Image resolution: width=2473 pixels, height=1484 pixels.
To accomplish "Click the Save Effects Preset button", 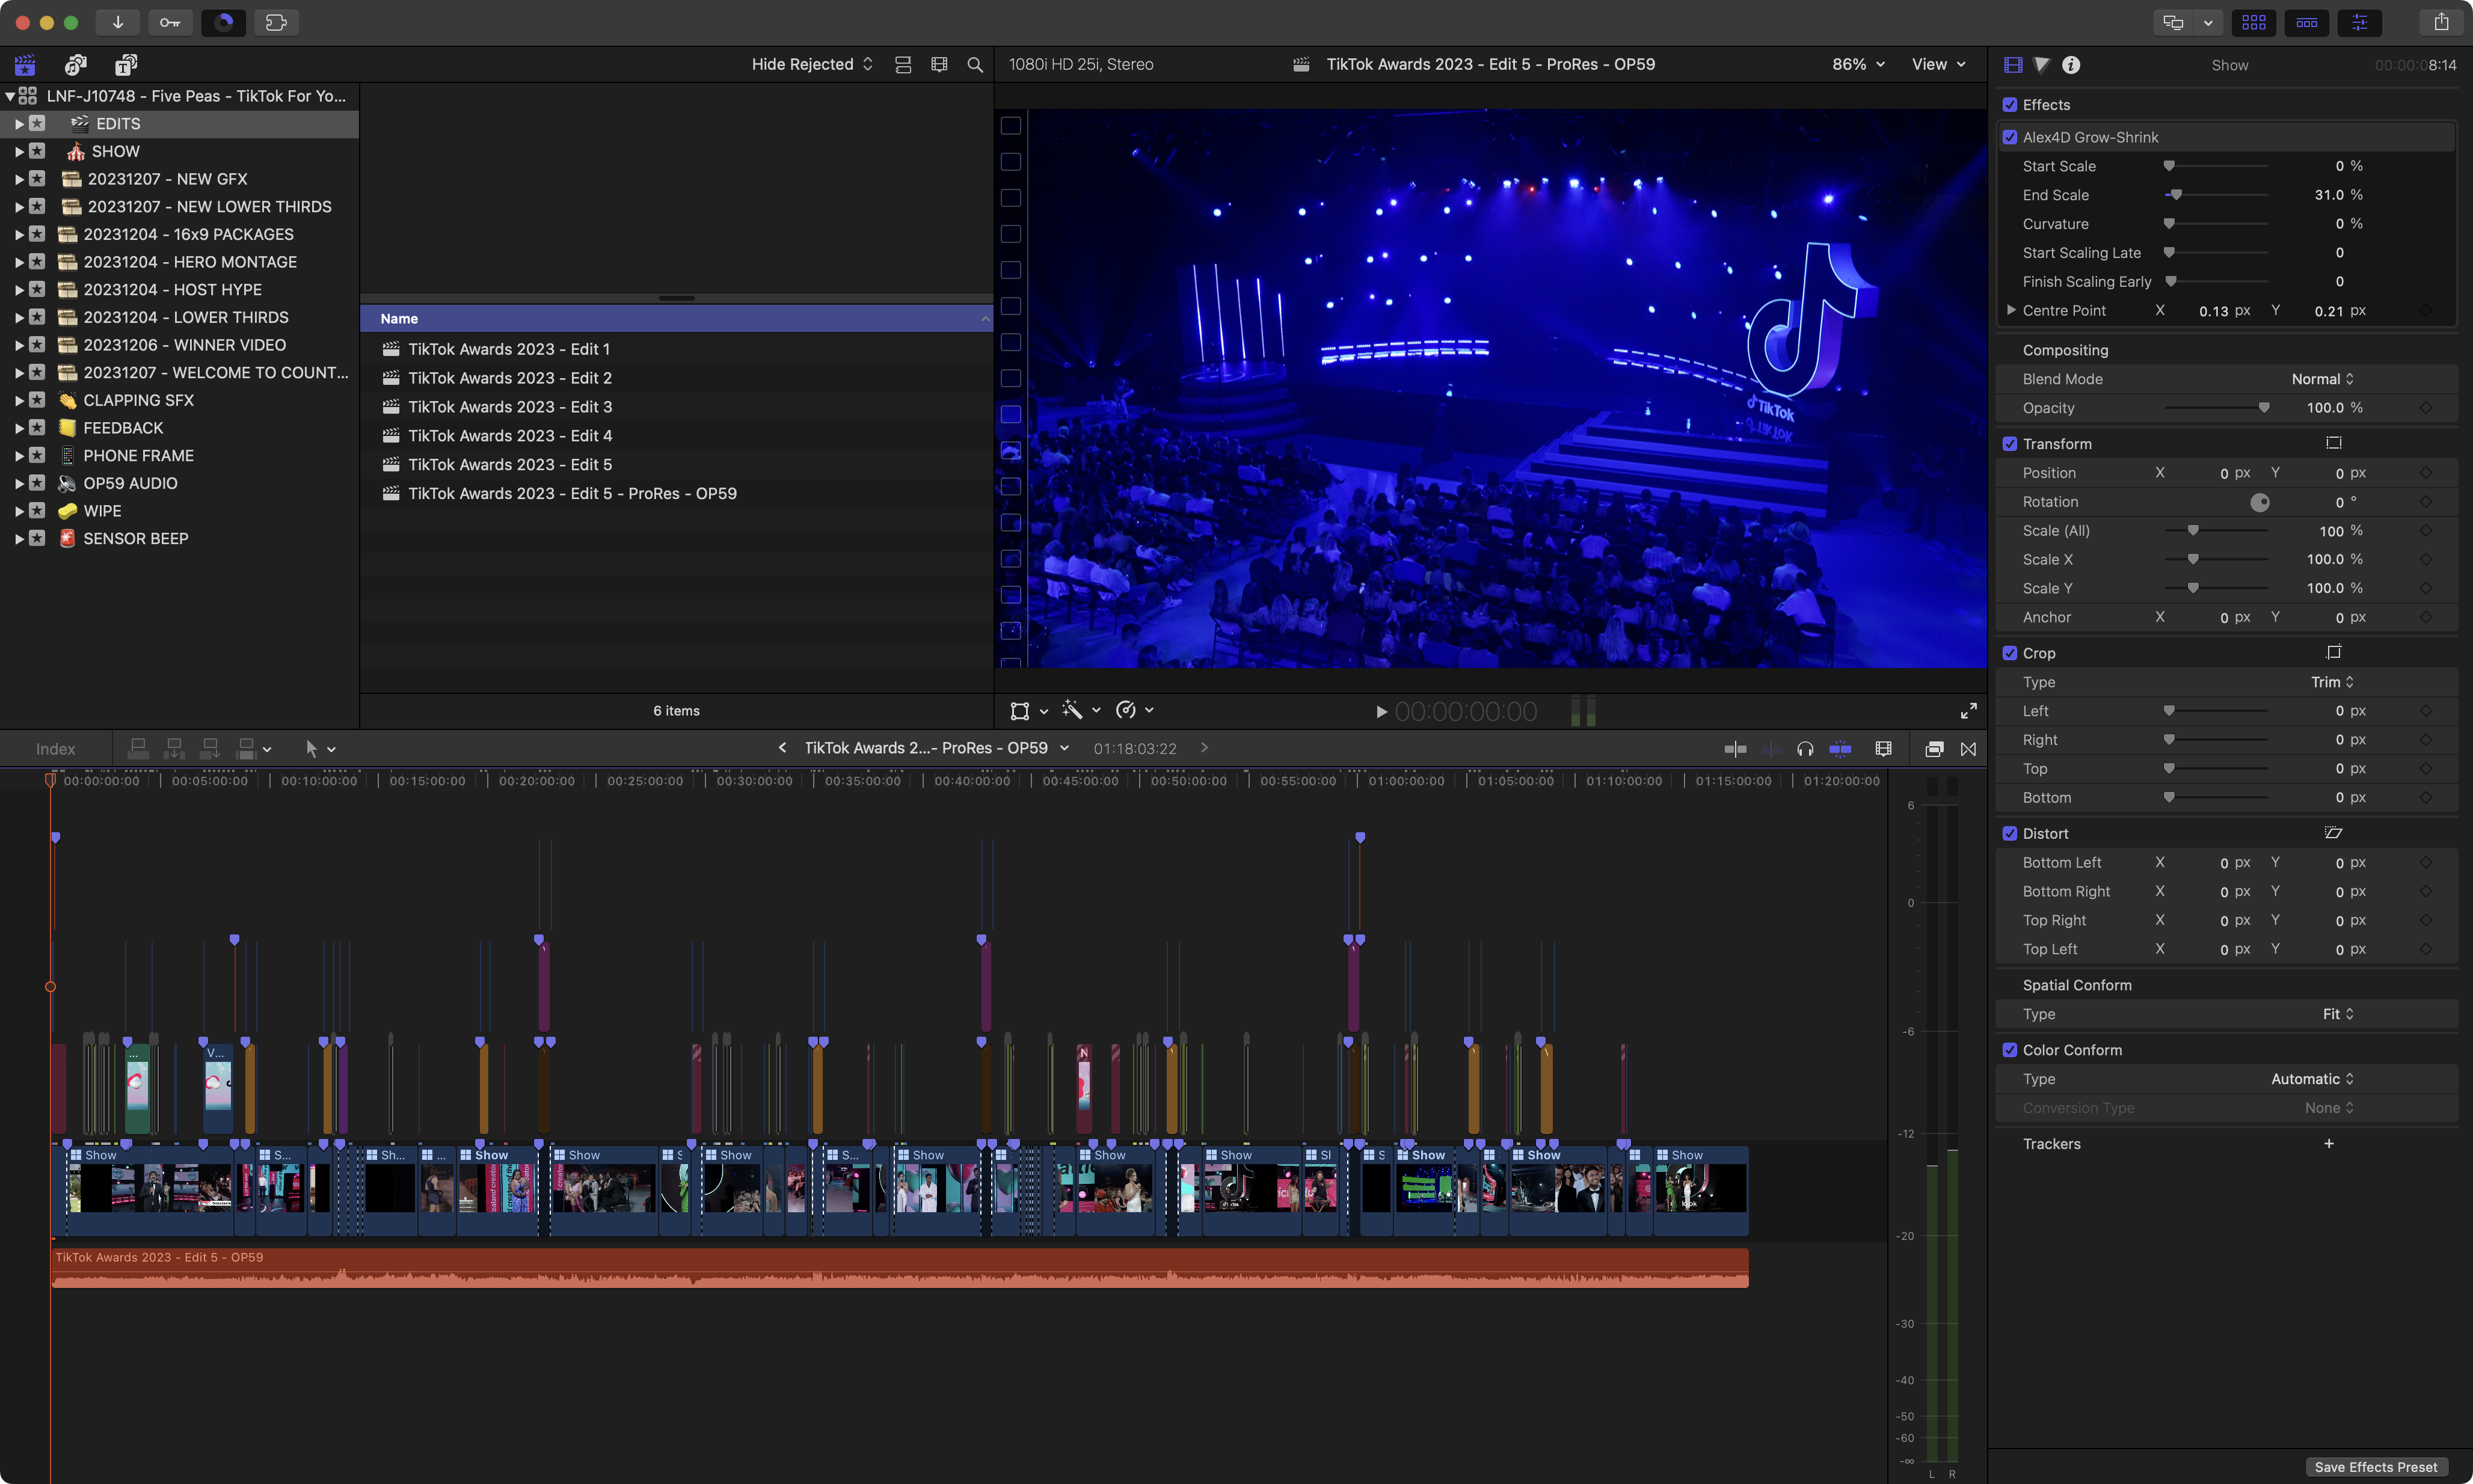I will 2375,1467.
